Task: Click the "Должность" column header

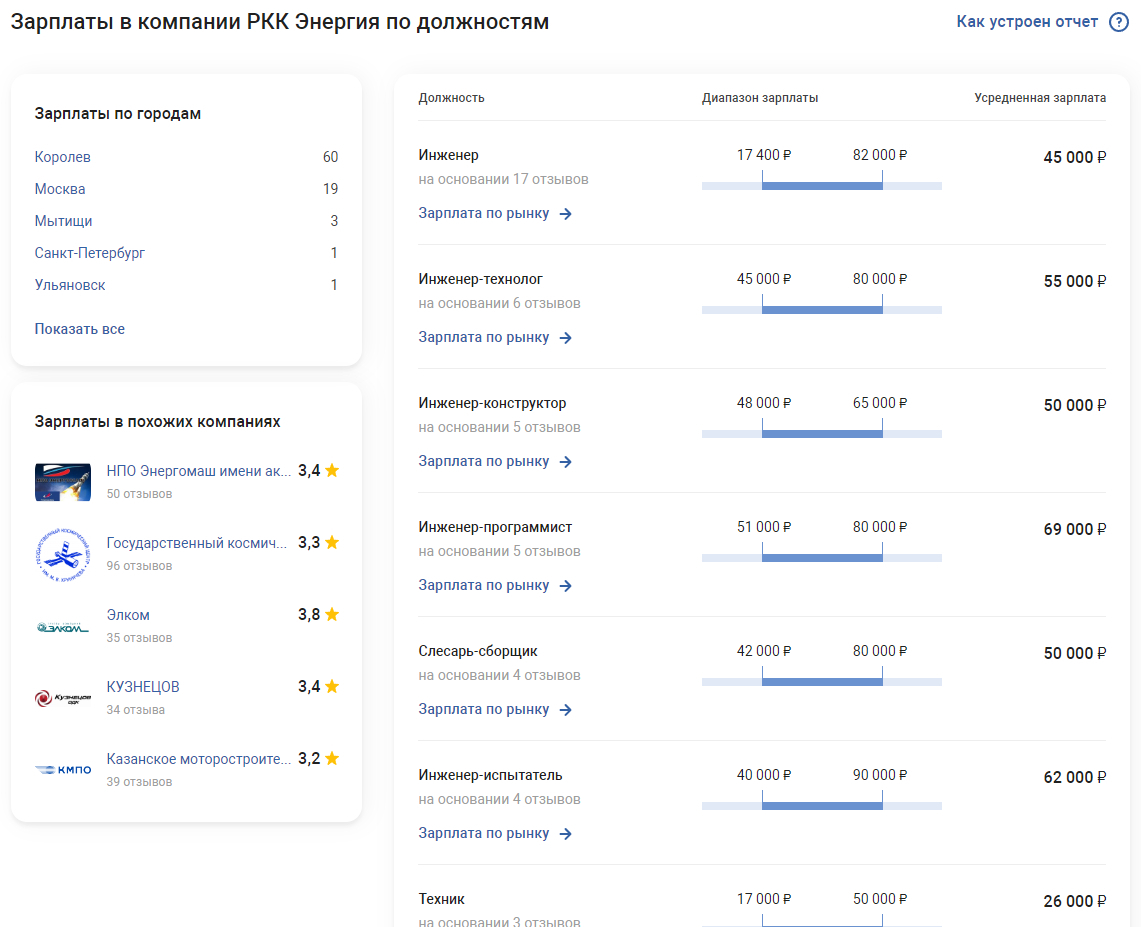Action: pos(451,98)
